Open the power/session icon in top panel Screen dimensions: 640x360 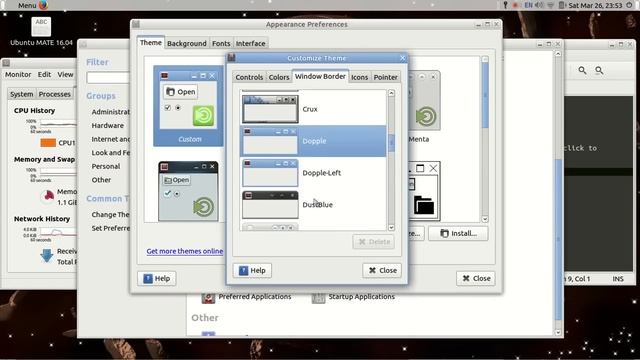pyautogui.click(x=629, y=5)
